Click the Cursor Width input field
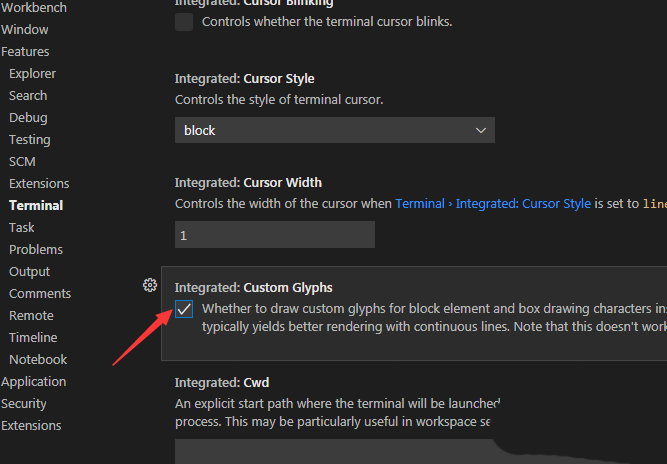667x464 pixels. (x=275, y=234)
